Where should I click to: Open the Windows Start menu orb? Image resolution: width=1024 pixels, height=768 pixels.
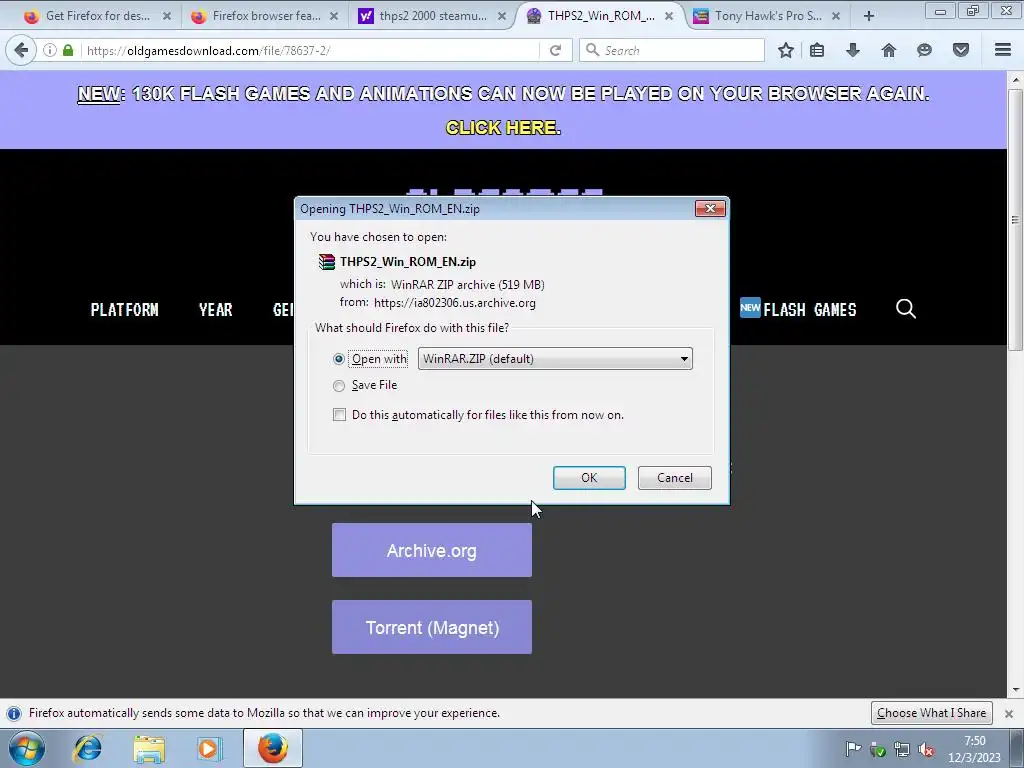[26, 748]
